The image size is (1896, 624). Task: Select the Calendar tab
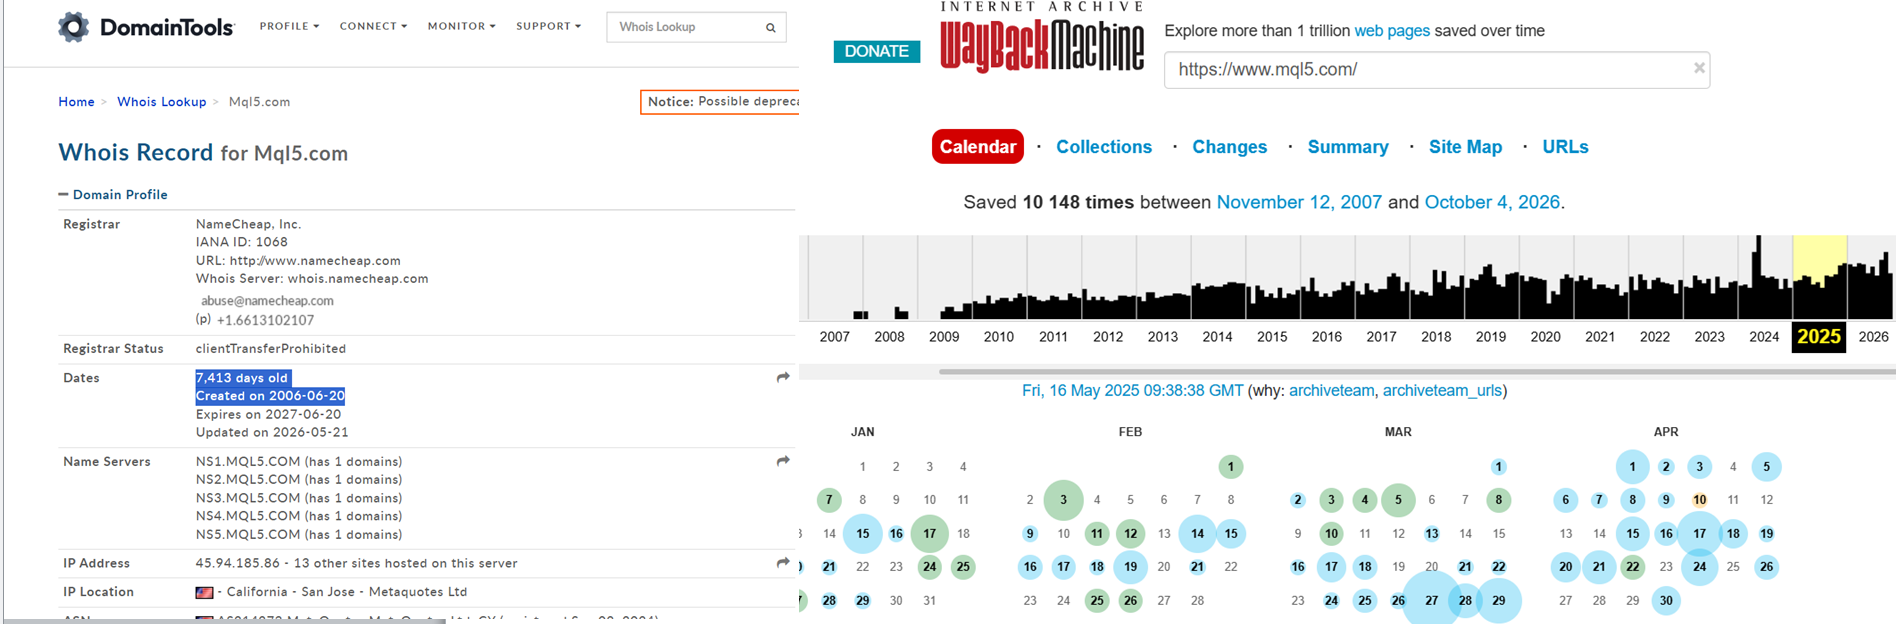pyautogui.click(x=977, y=146)
